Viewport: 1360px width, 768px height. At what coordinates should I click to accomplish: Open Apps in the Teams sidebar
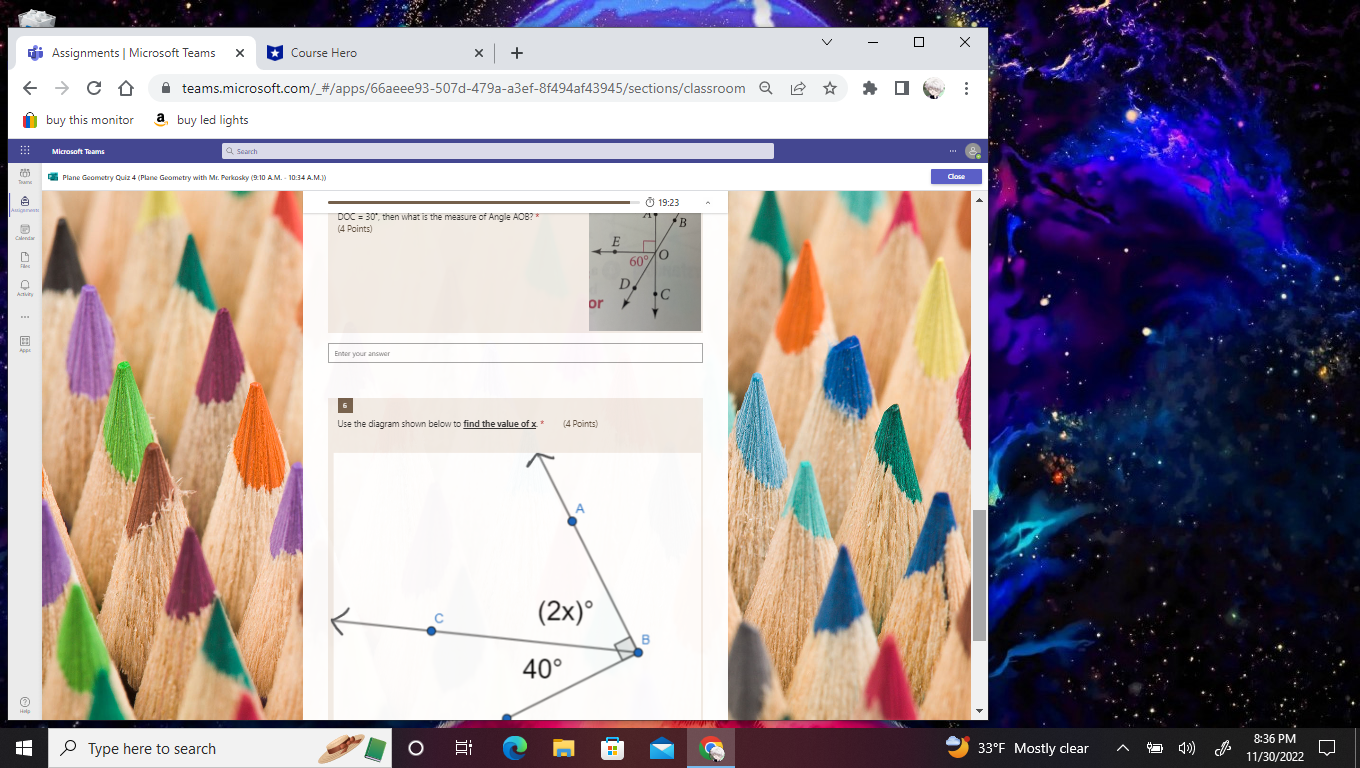[x=24, y=344]
